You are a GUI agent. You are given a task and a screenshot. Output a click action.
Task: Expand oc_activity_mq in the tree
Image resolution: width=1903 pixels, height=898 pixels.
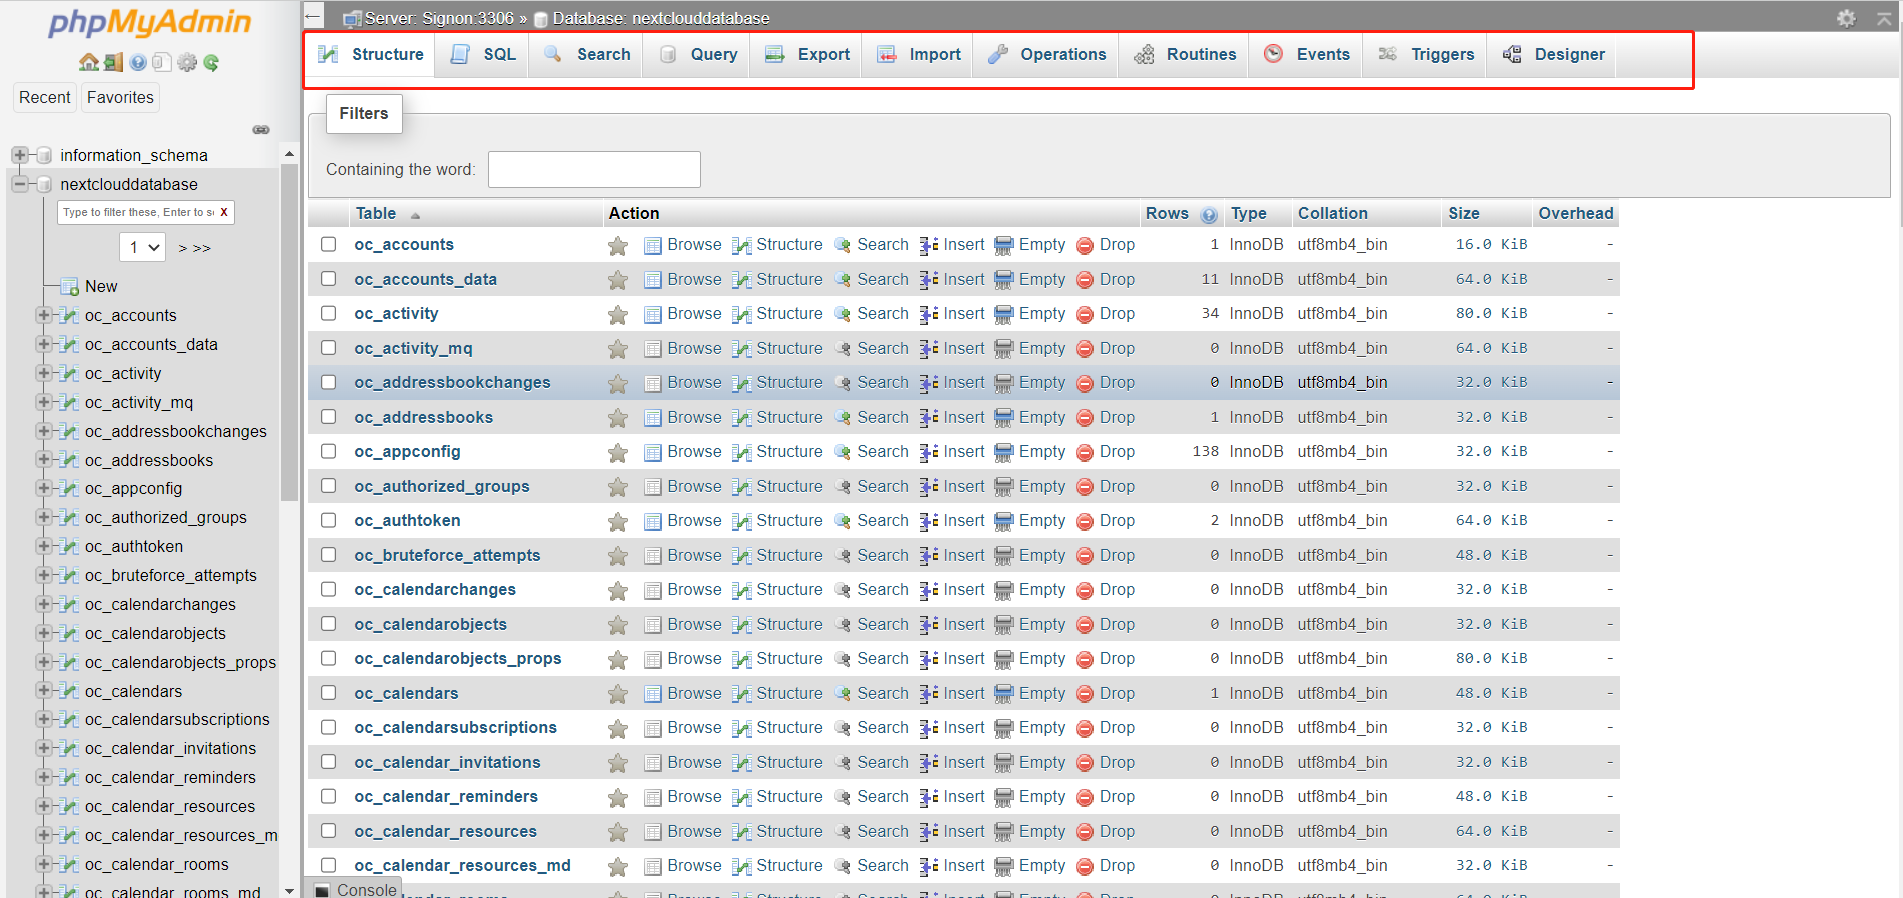43,402
